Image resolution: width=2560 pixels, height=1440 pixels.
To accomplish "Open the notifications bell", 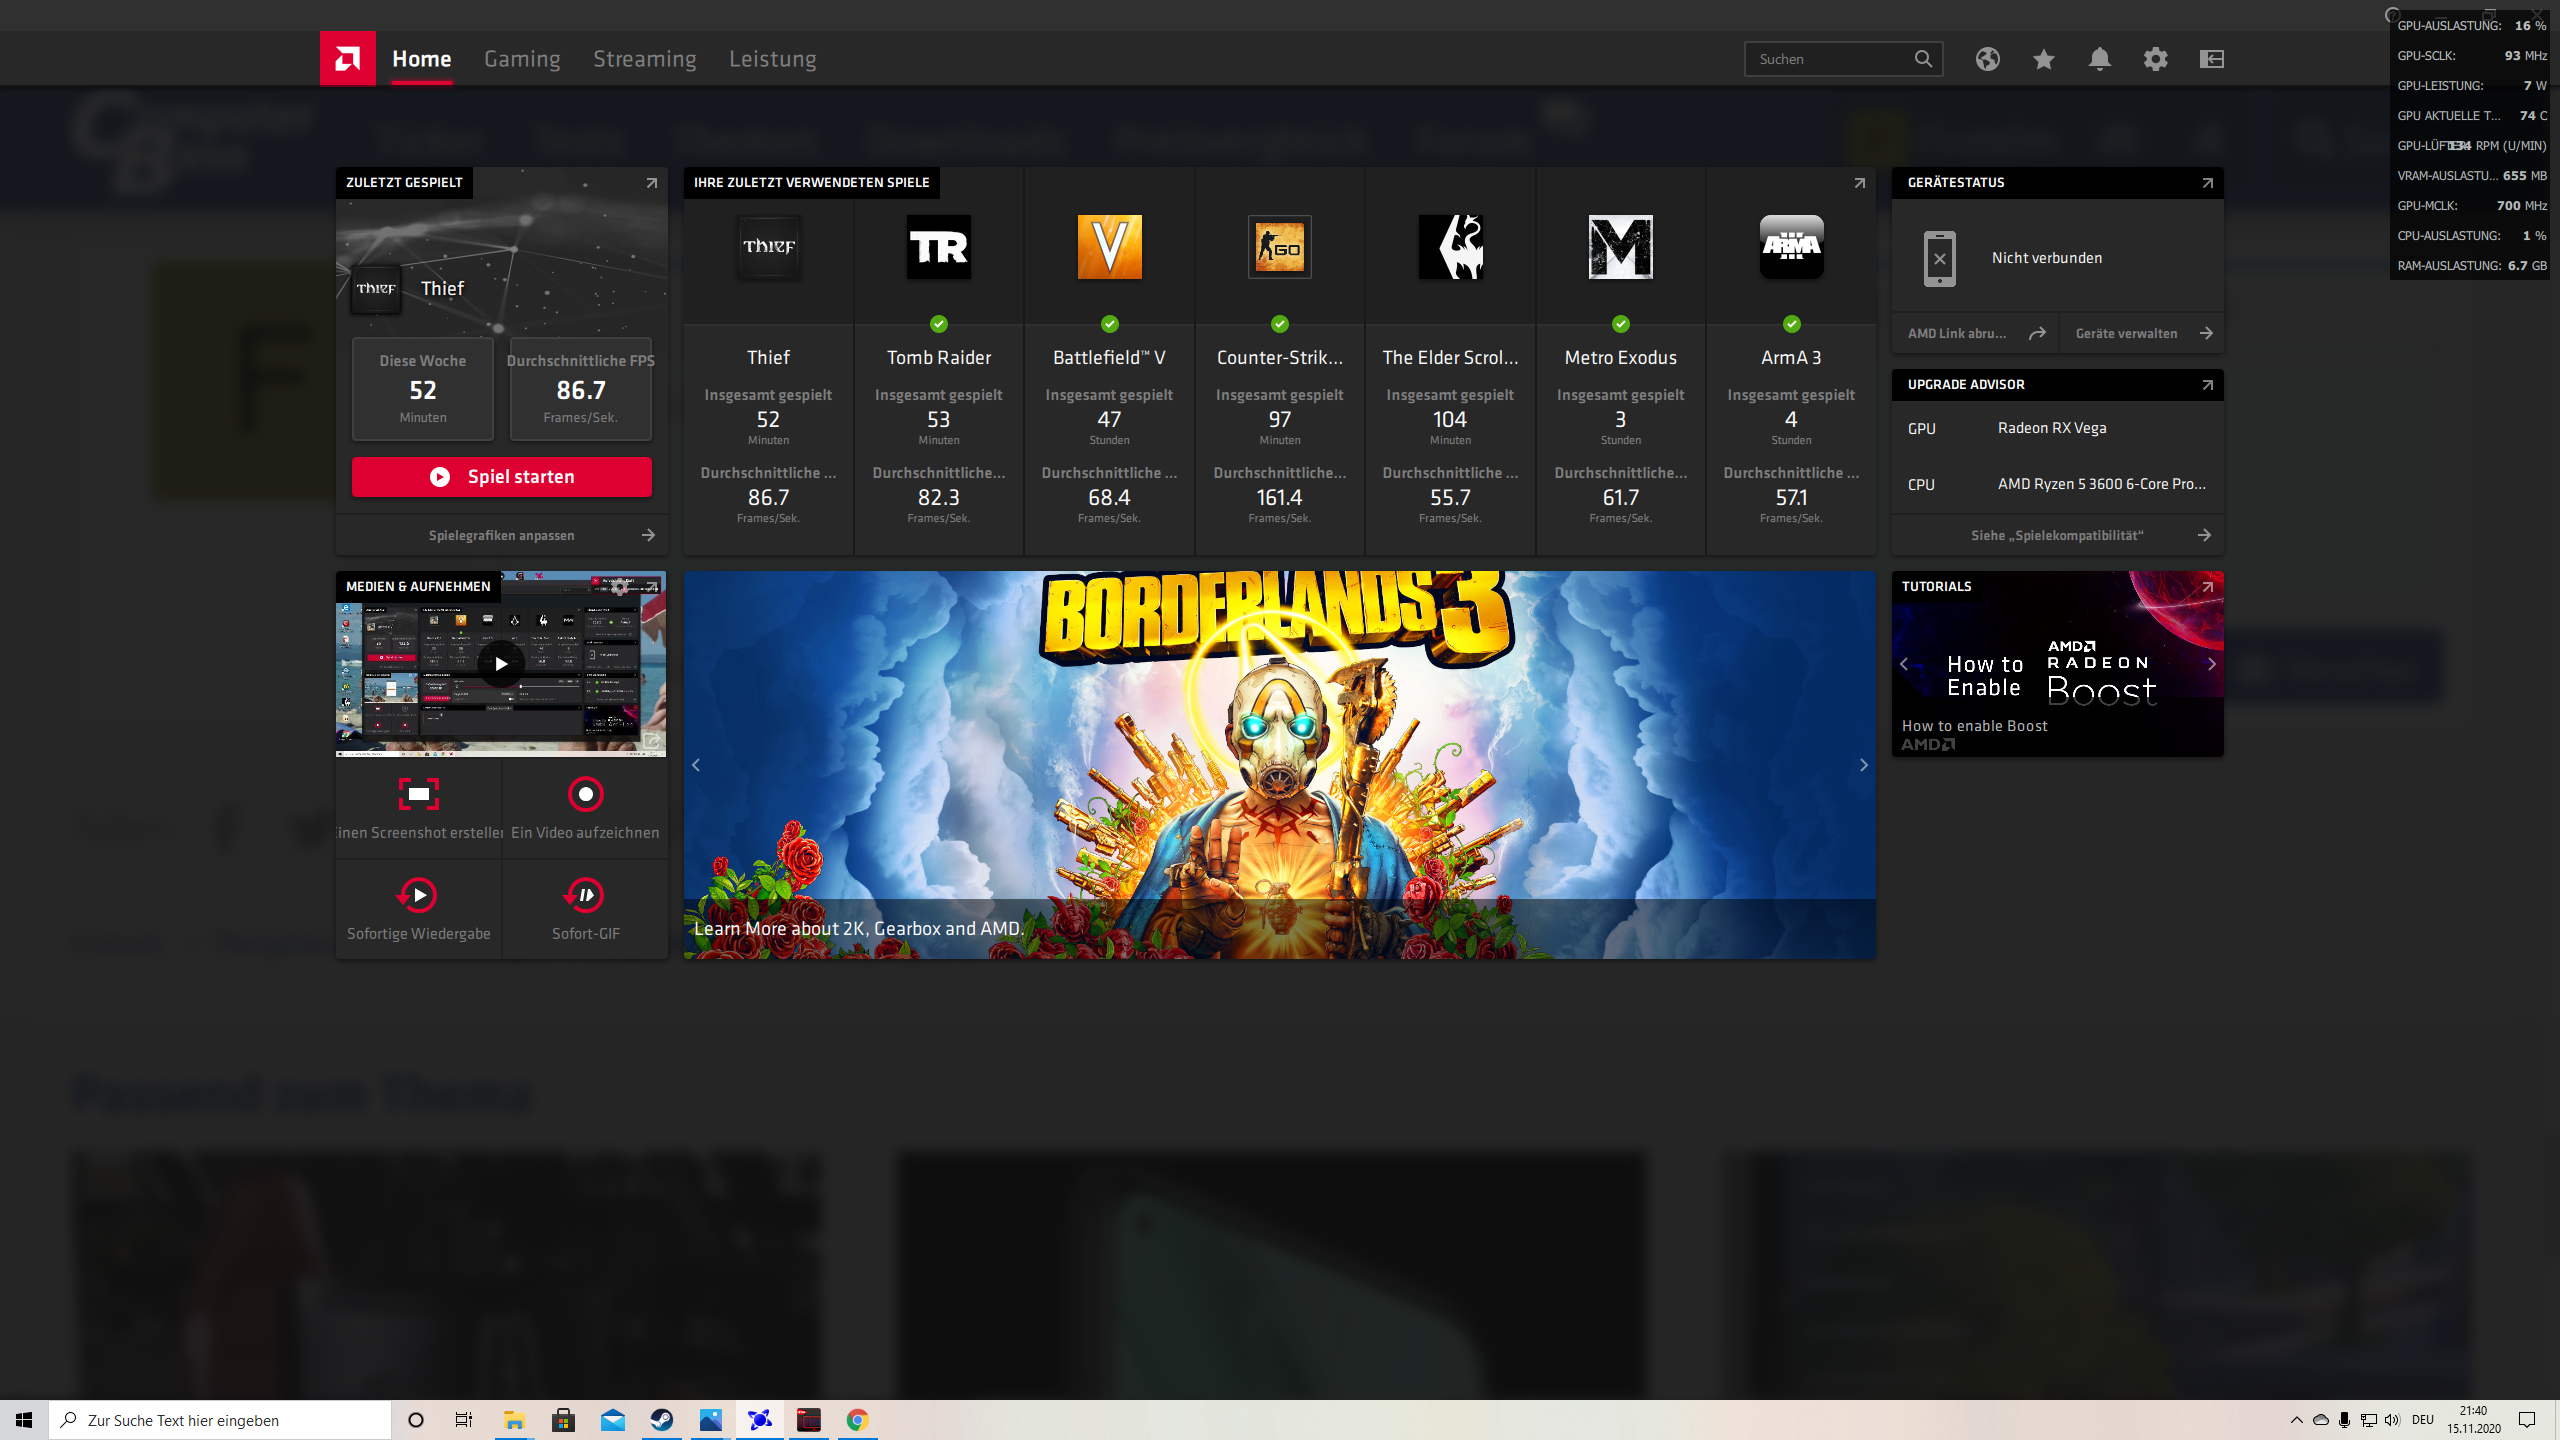I will pos(2099,59).
